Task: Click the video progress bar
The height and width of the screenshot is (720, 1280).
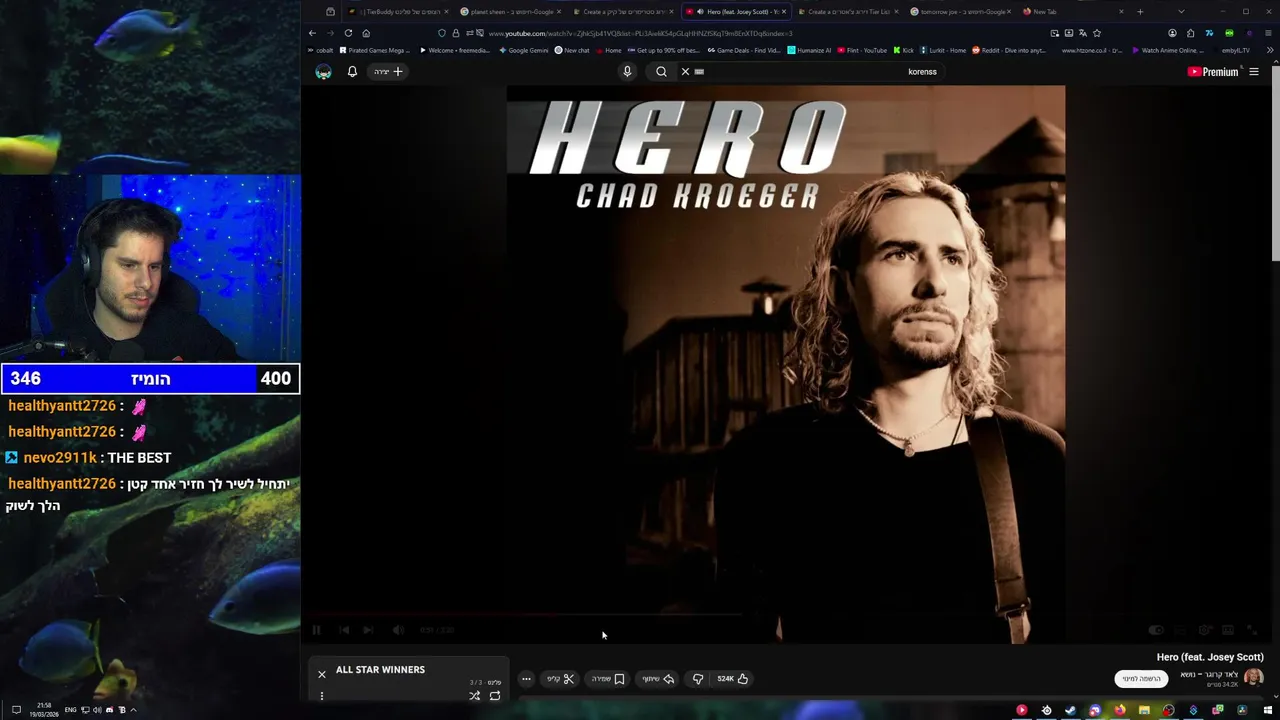Action: point(786,615)
